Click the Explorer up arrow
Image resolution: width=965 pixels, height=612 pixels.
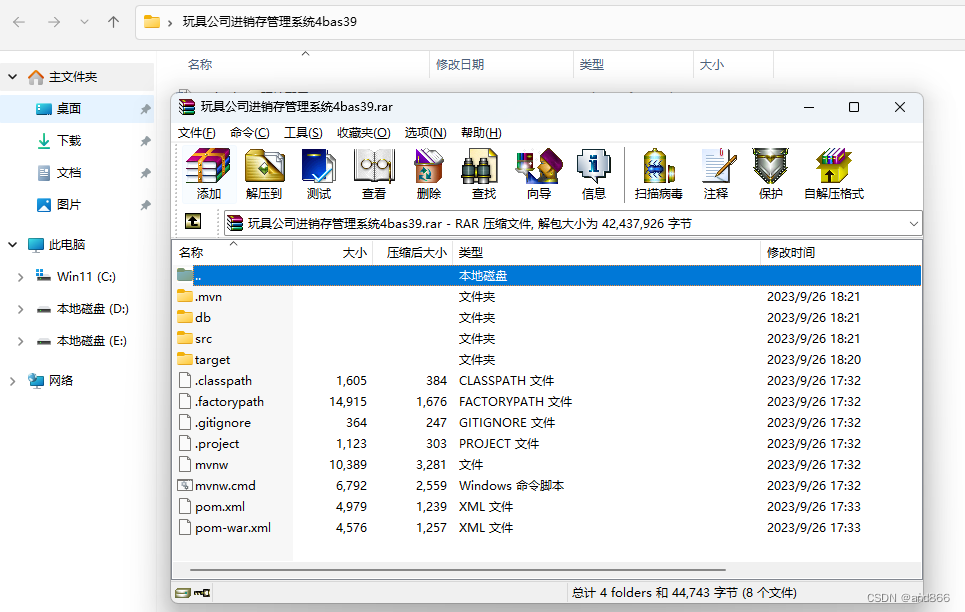tap(113, 22)
